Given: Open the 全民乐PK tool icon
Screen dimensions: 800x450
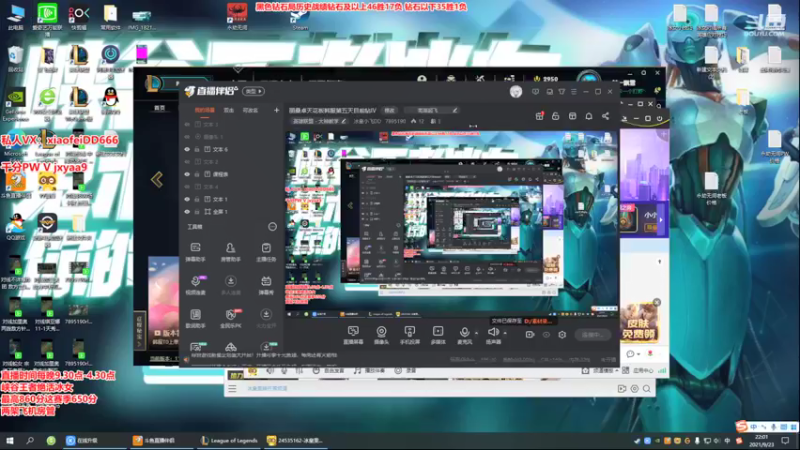Looking at the screenshot, I should click(x=231, y=318).
